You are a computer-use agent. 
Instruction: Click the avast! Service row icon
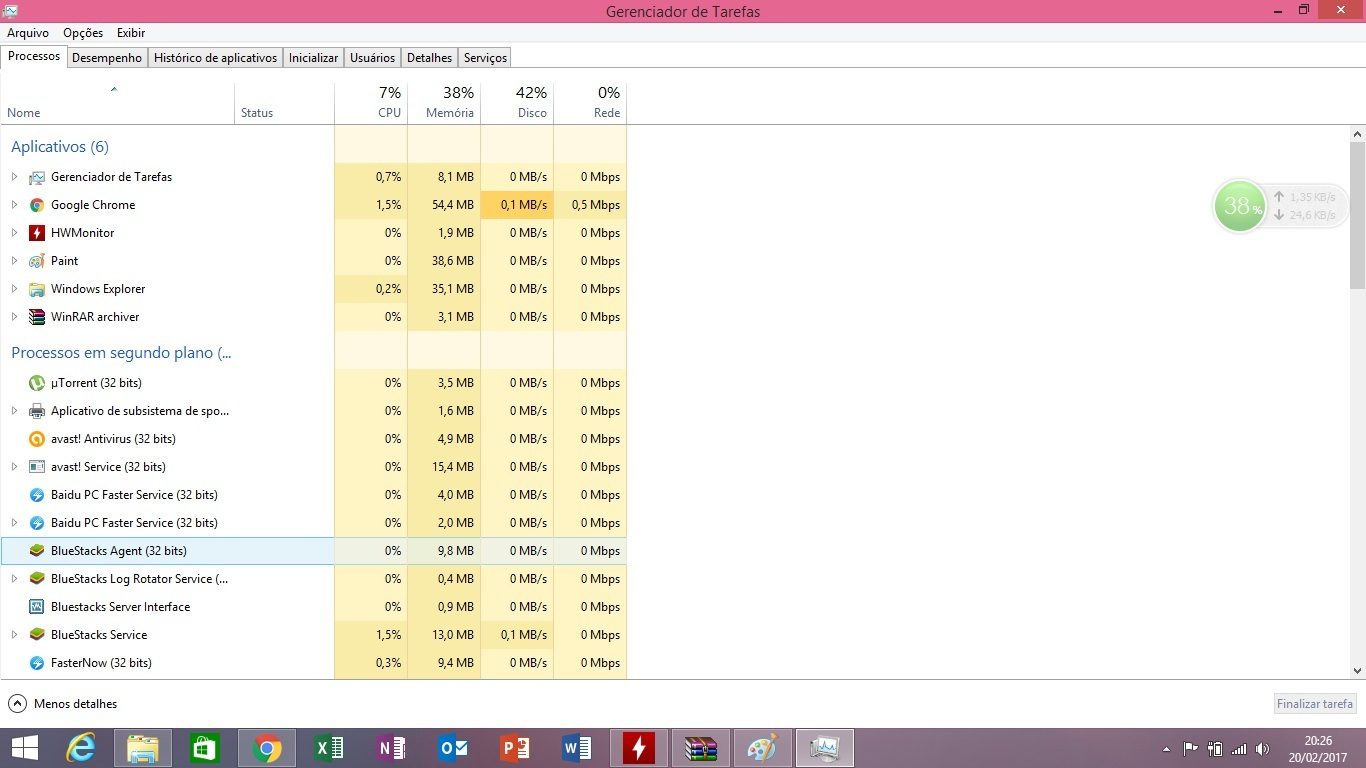(37, 467)
